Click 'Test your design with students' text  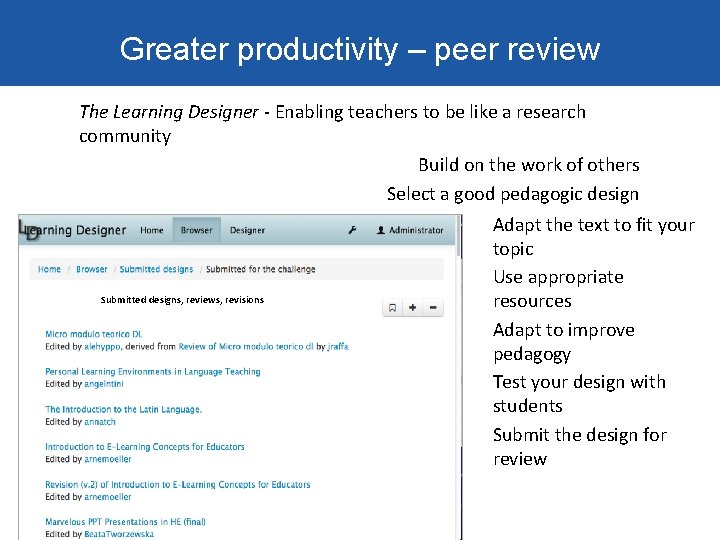point(579,394)
